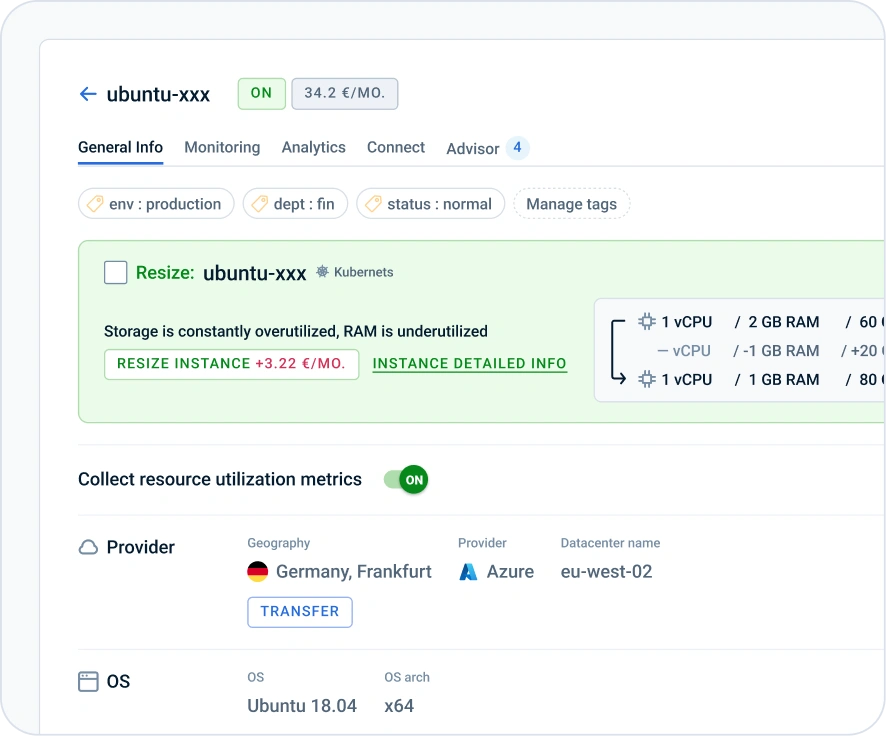Click the tag icon on dept : fin
886x736 pixels.
coord(259,203)
